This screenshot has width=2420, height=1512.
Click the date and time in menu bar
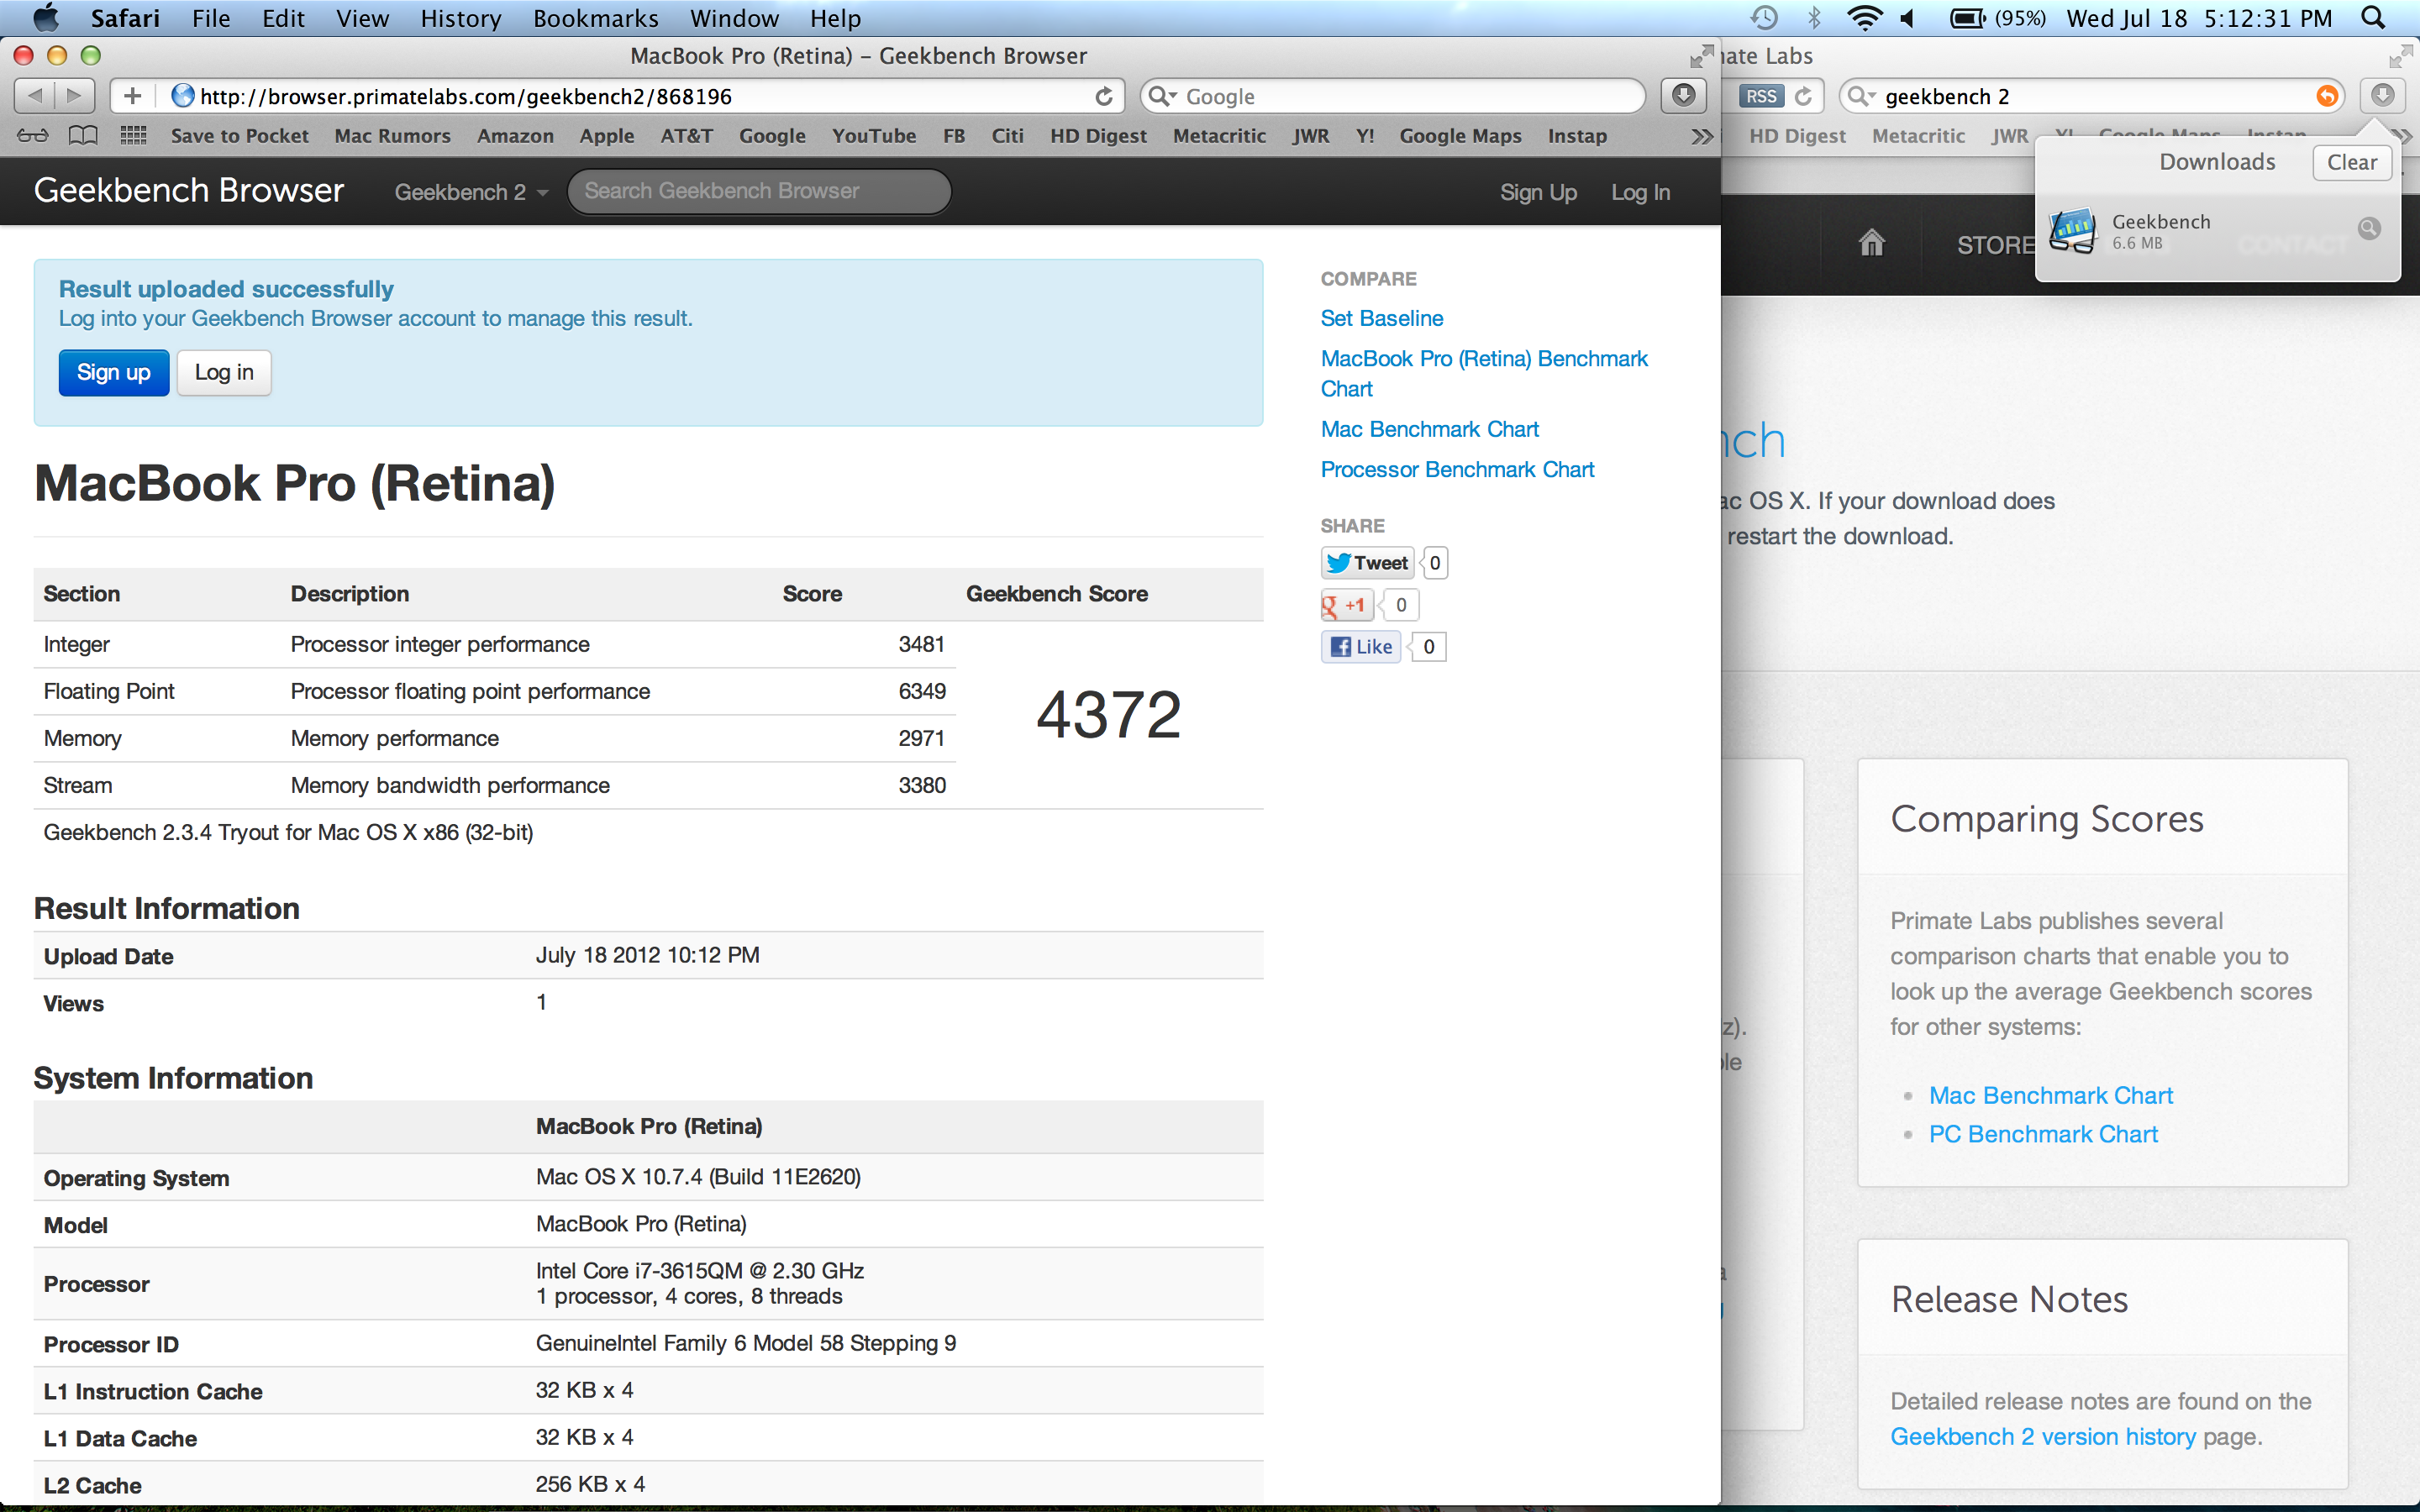(2199, 18)
